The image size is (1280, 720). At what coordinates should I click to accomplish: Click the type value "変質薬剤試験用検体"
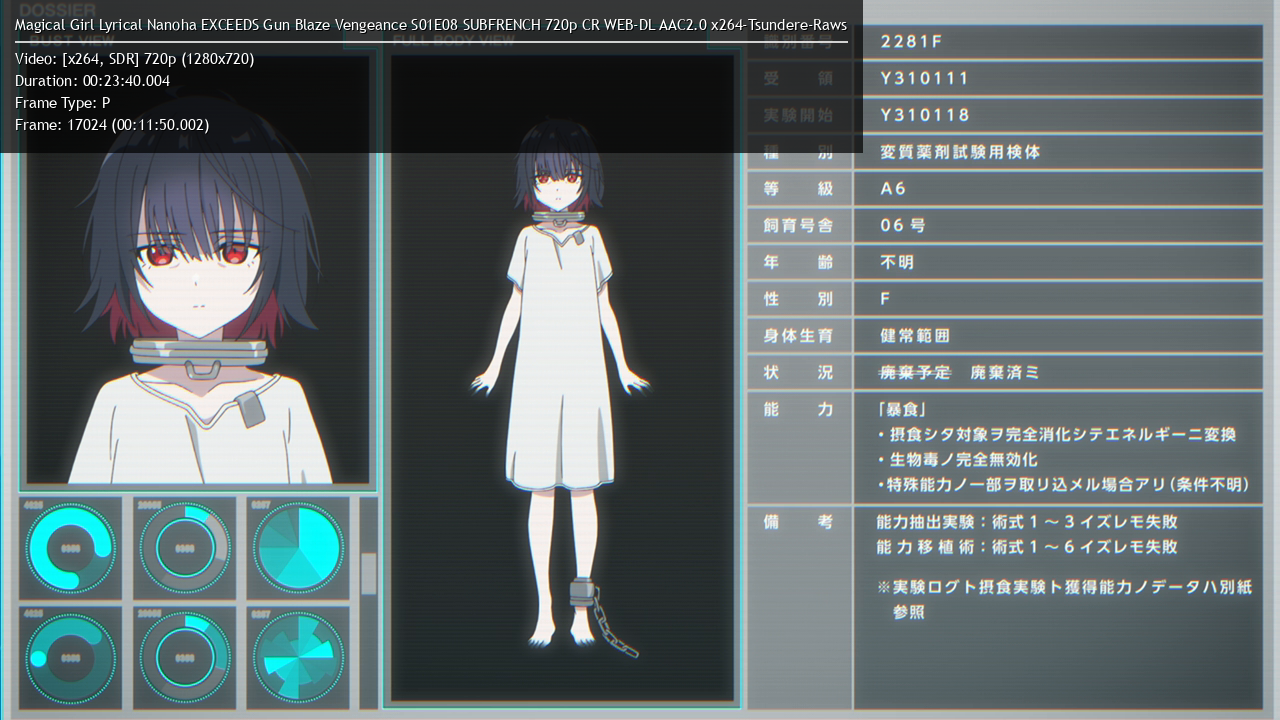[x=960, y=152]
